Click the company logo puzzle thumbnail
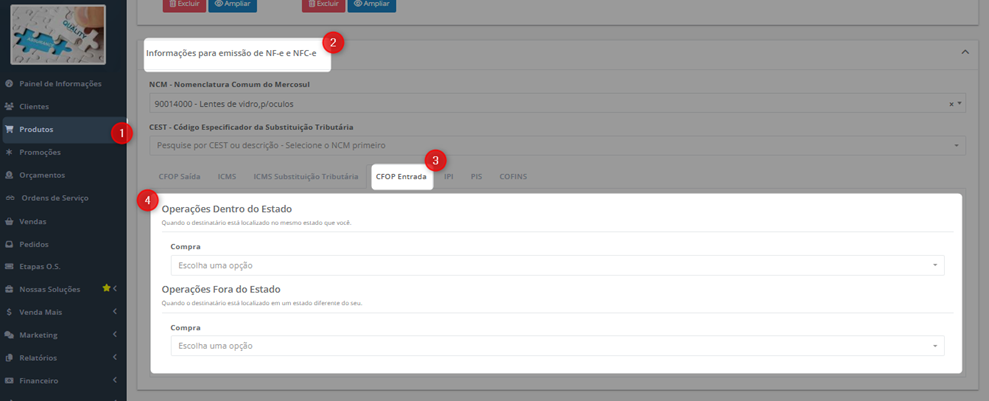 (58, 34)
